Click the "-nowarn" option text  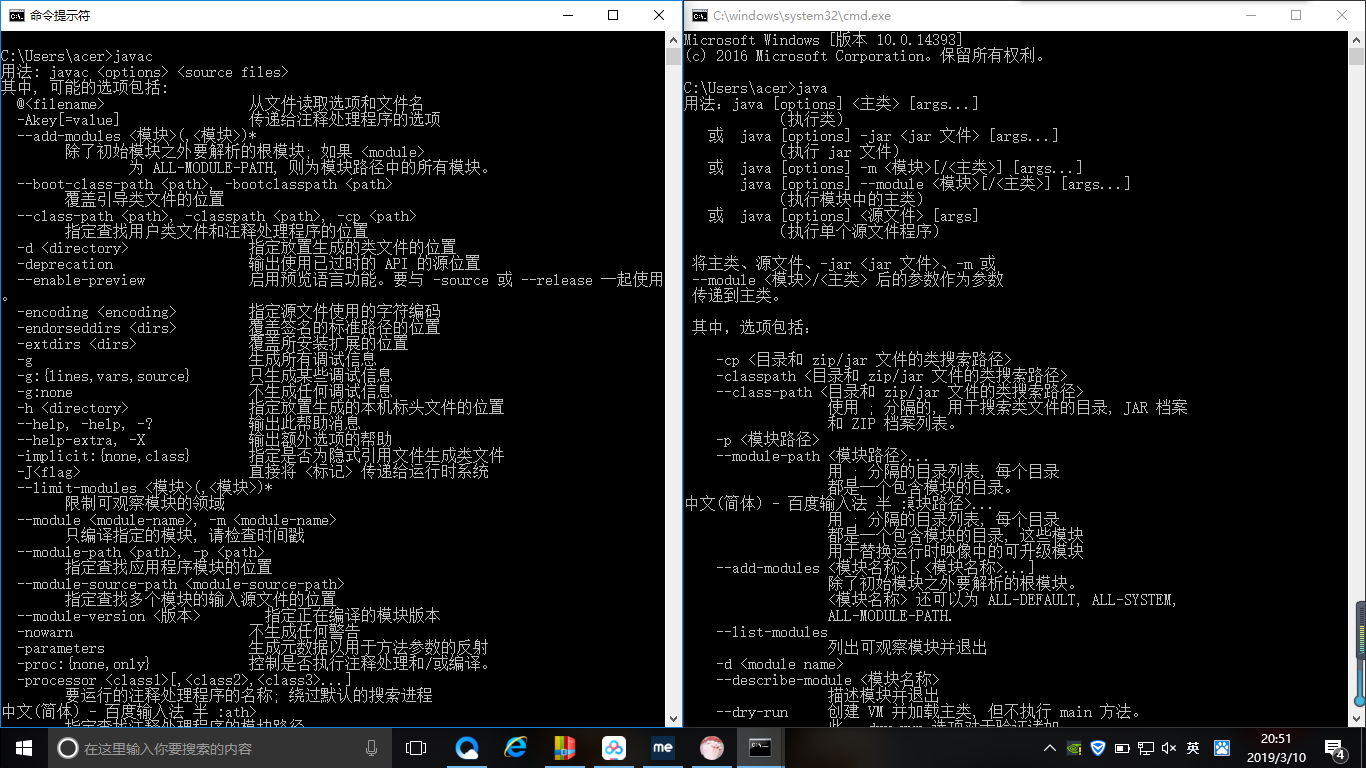point(45,633)
